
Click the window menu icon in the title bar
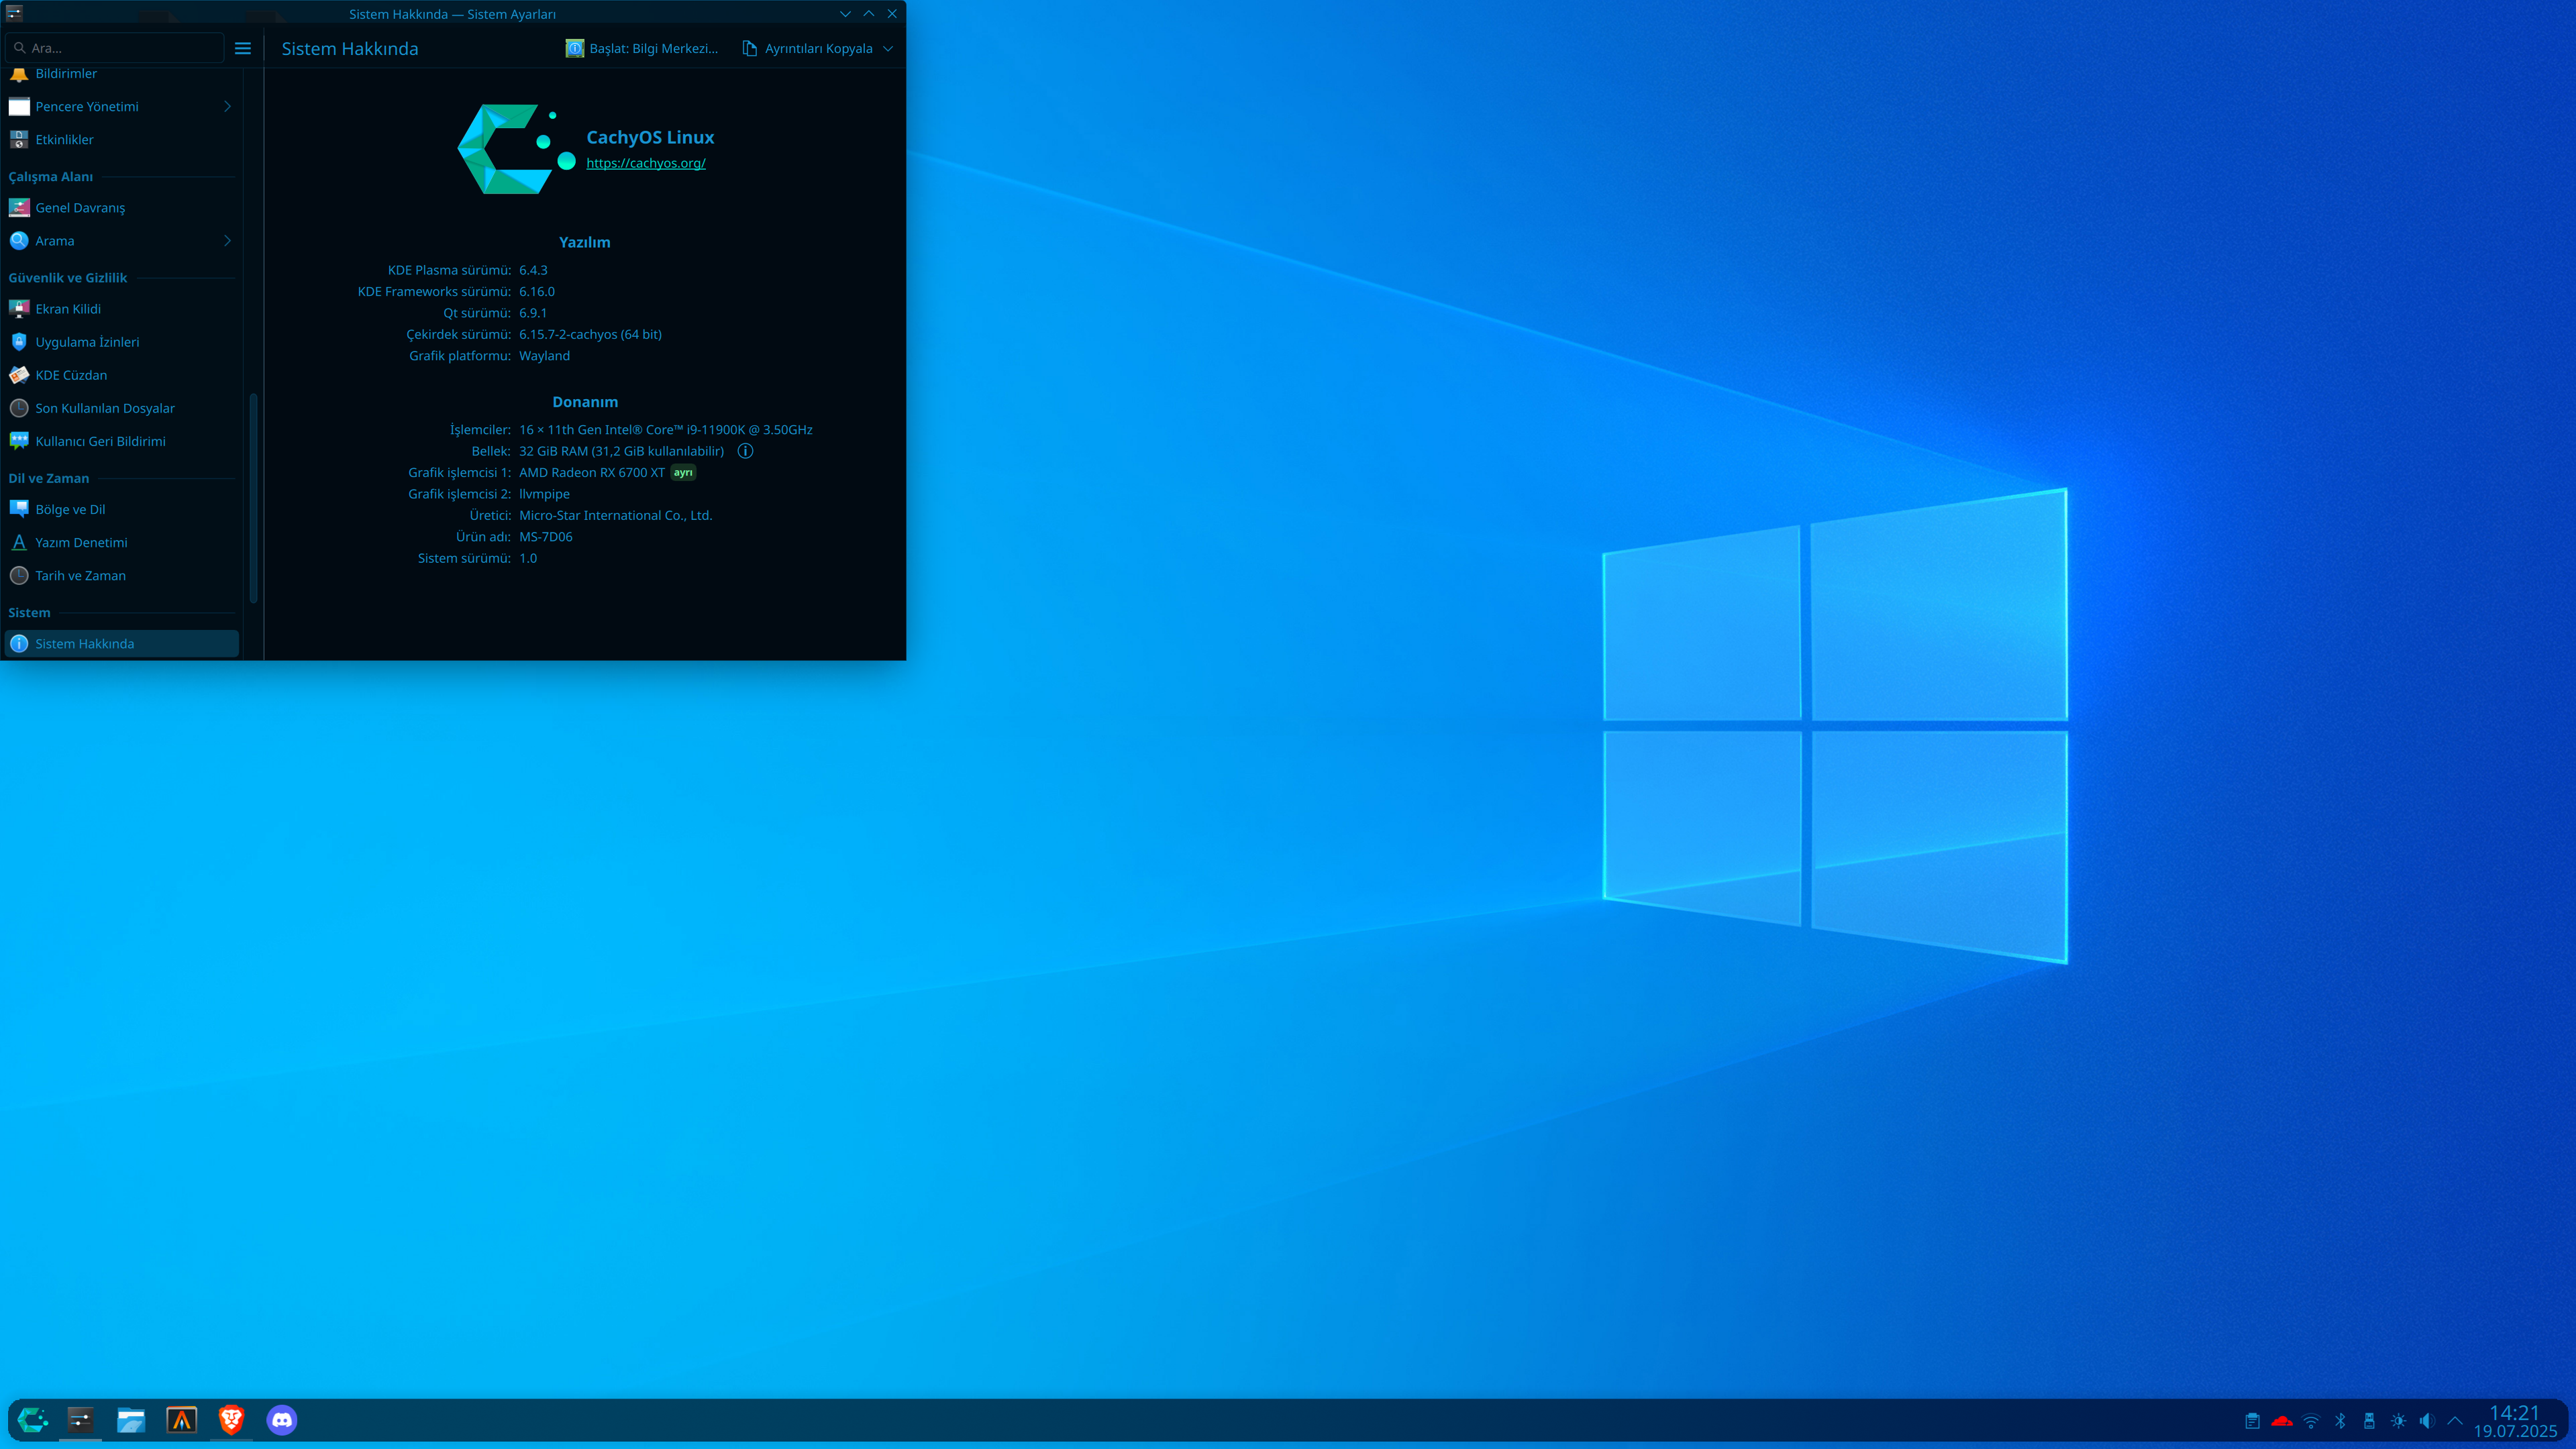coord(14,13)
